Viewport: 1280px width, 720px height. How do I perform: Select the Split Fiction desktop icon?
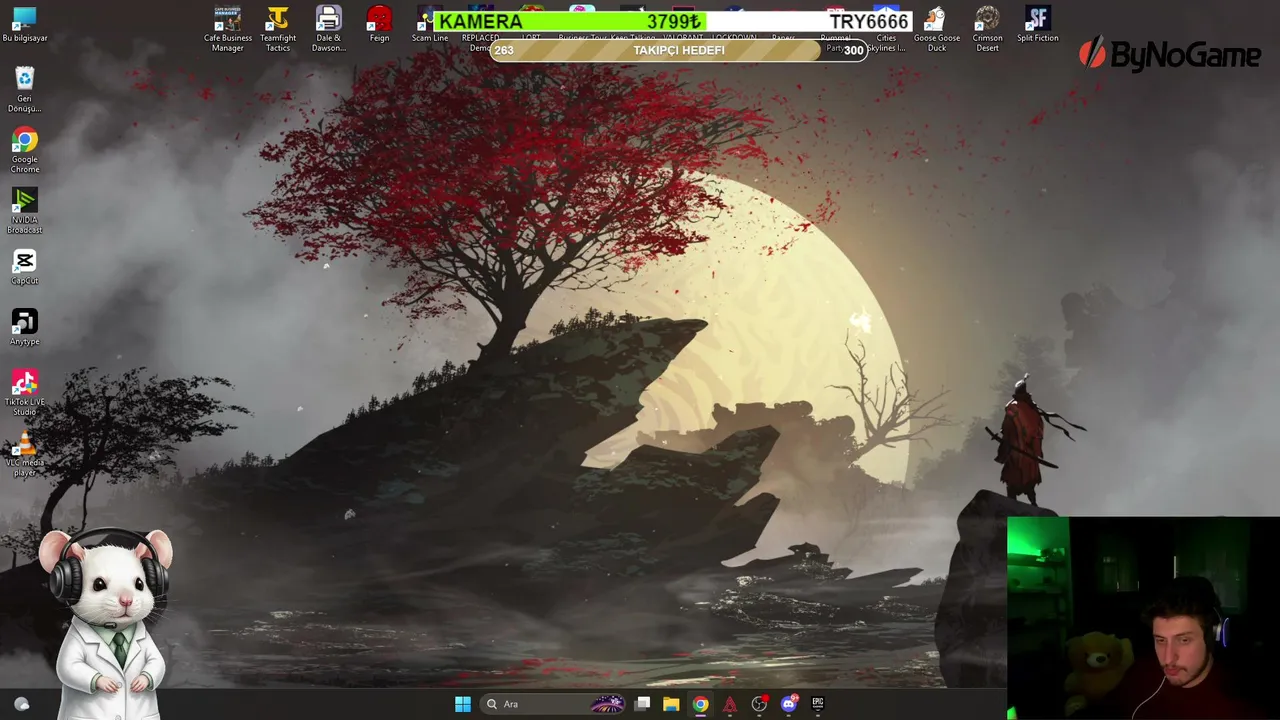(x=1038, y=25)
